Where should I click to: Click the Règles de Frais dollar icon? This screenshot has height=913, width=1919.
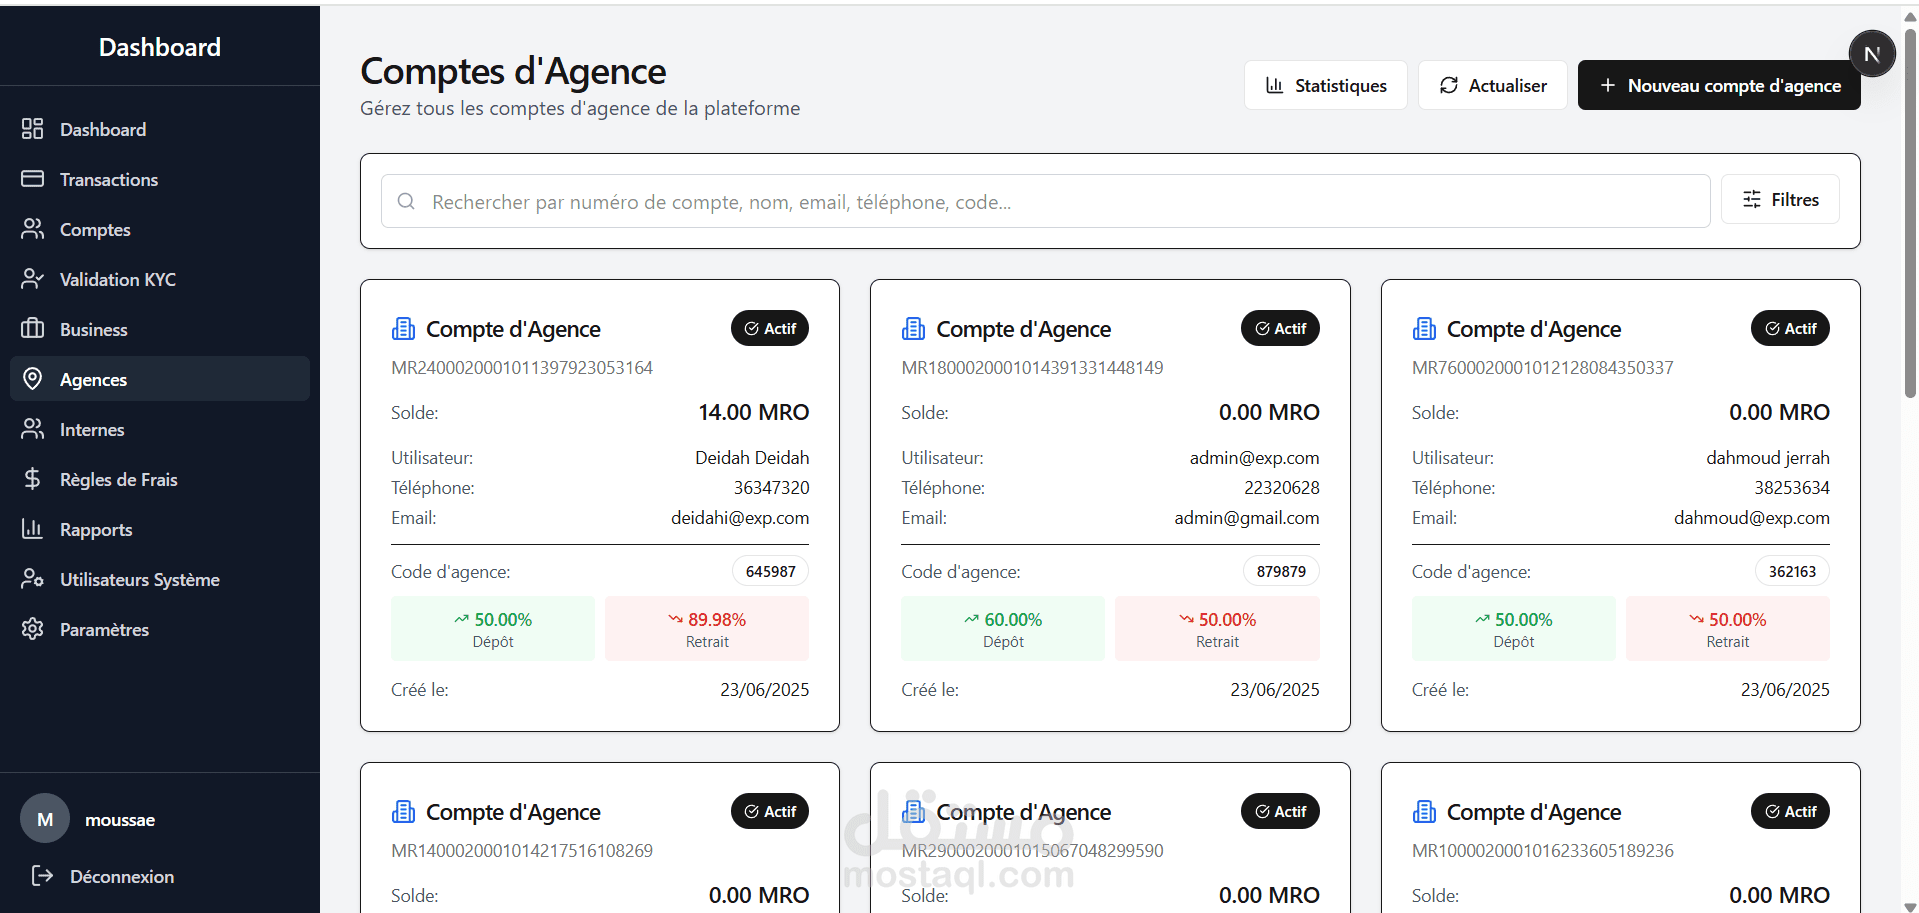[33, 479]
